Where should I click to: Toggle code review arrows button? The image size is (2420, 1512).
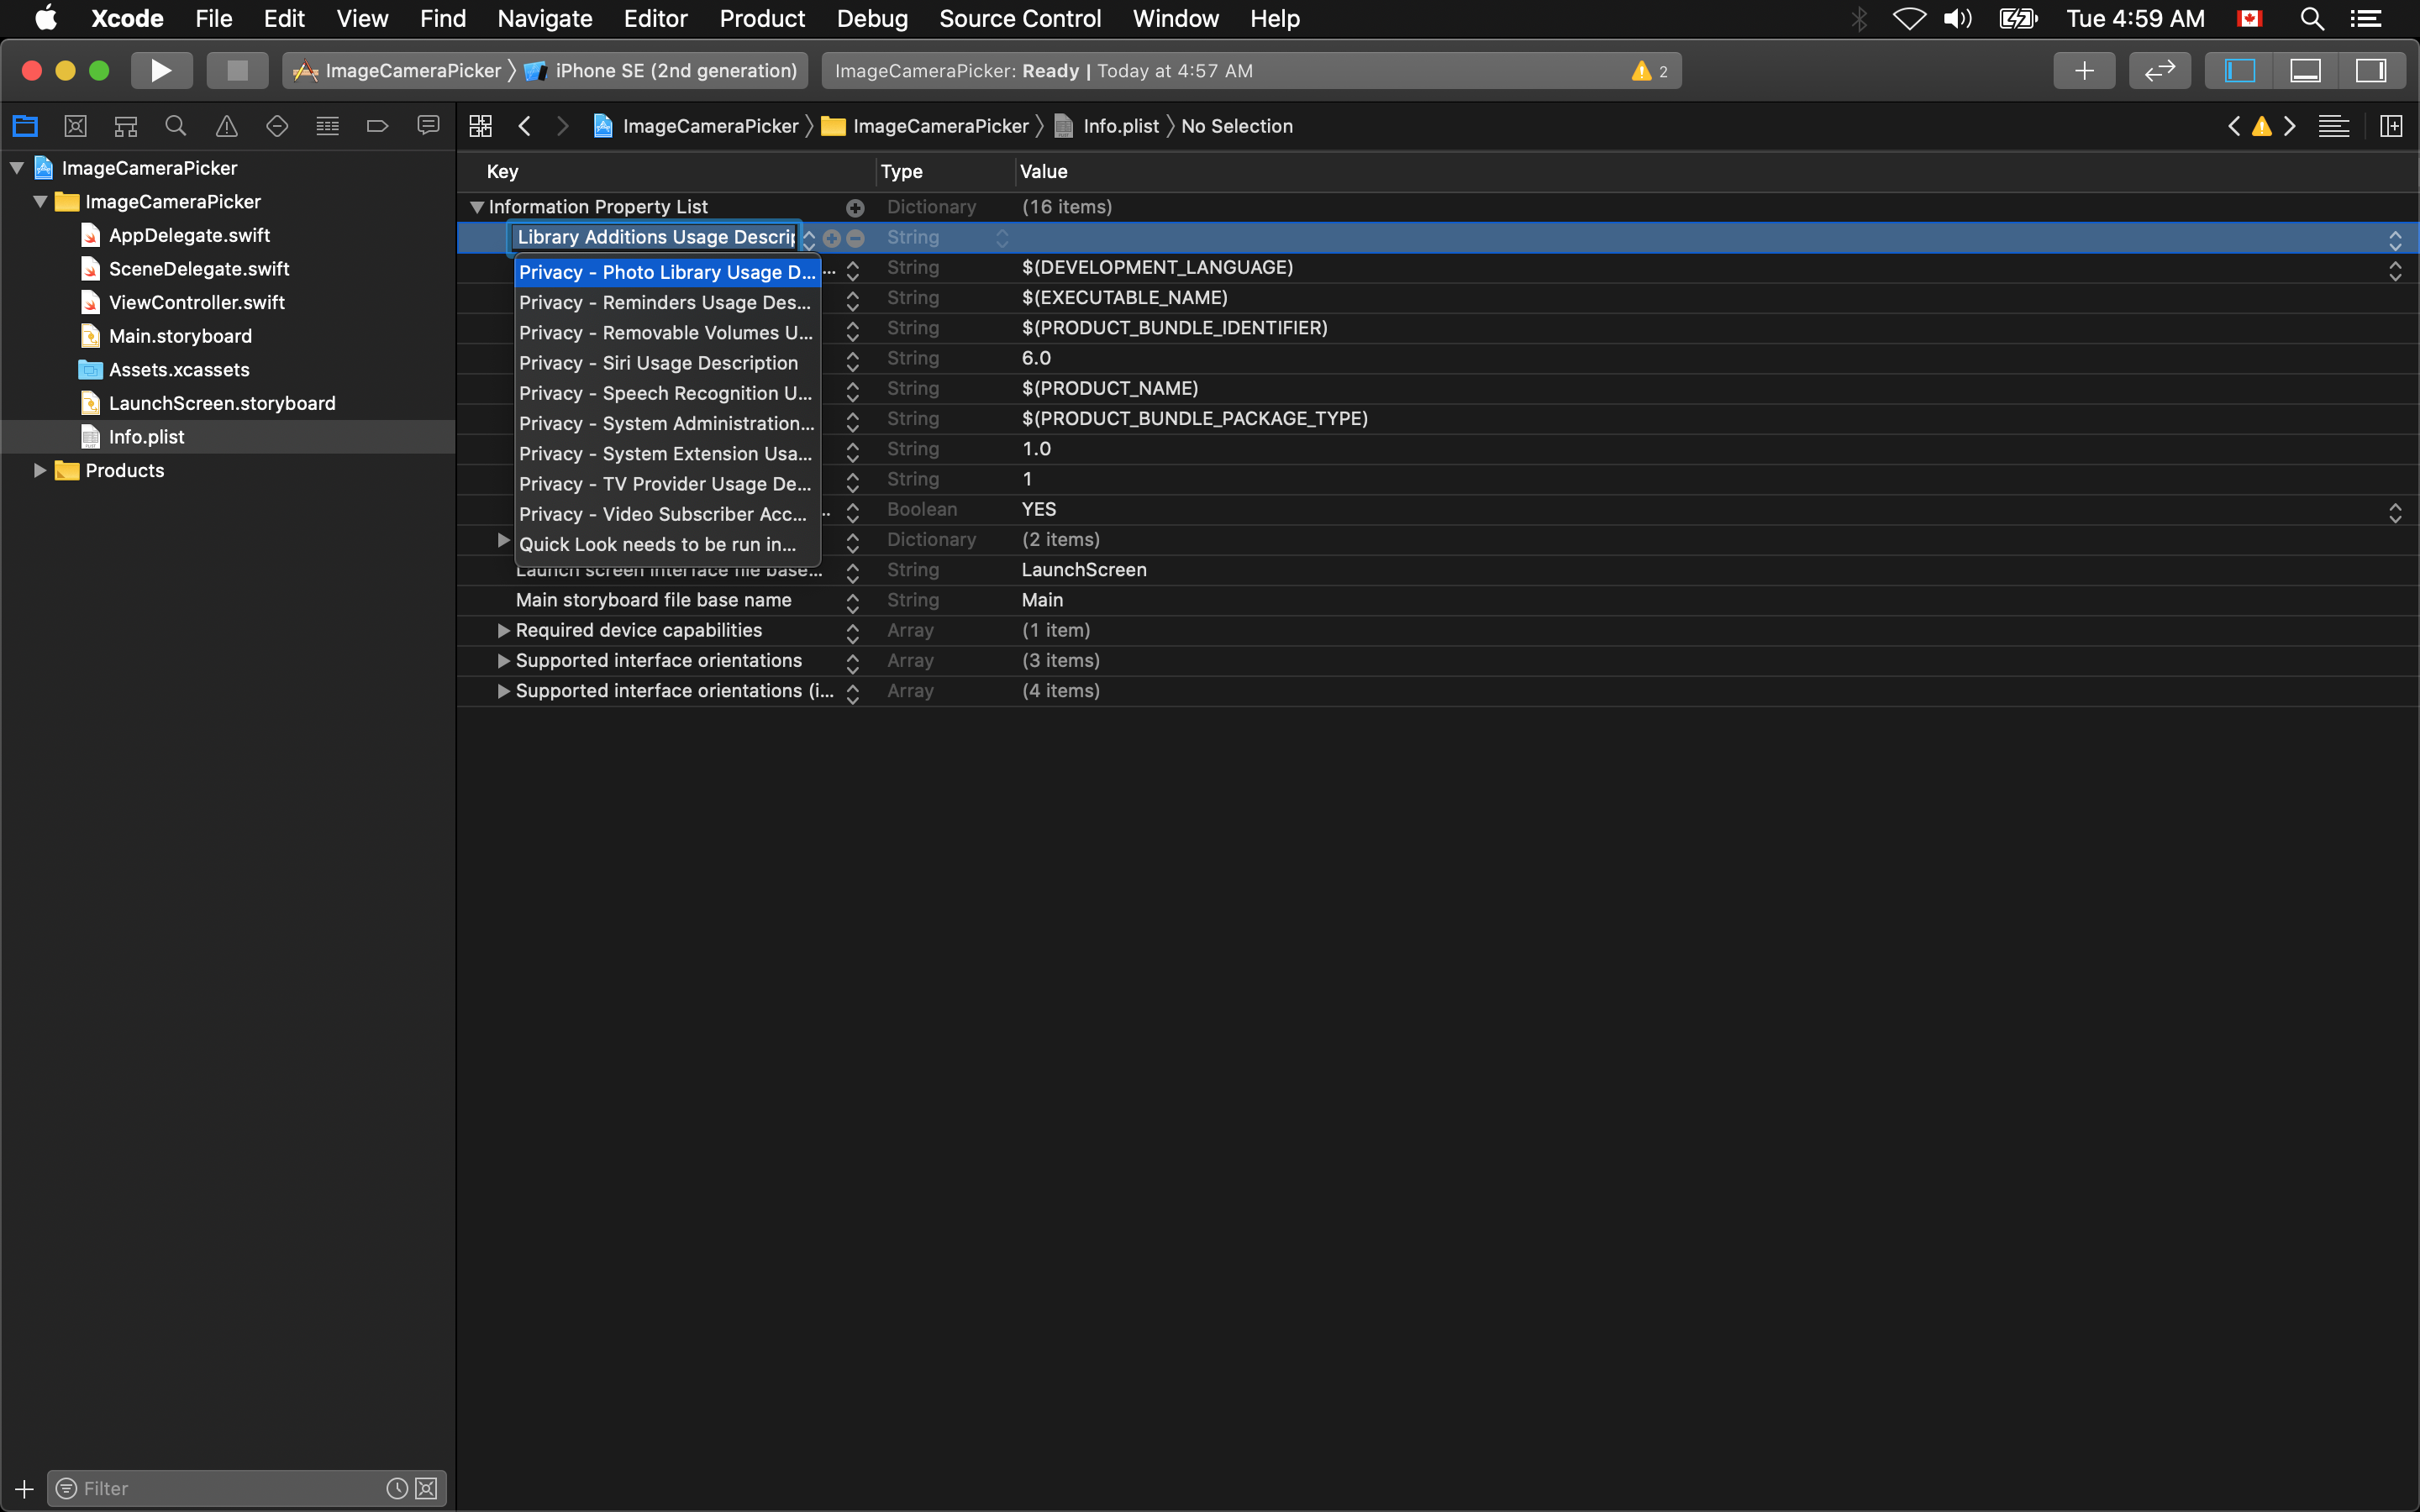pyautogui.click(x=2160, y=71)
